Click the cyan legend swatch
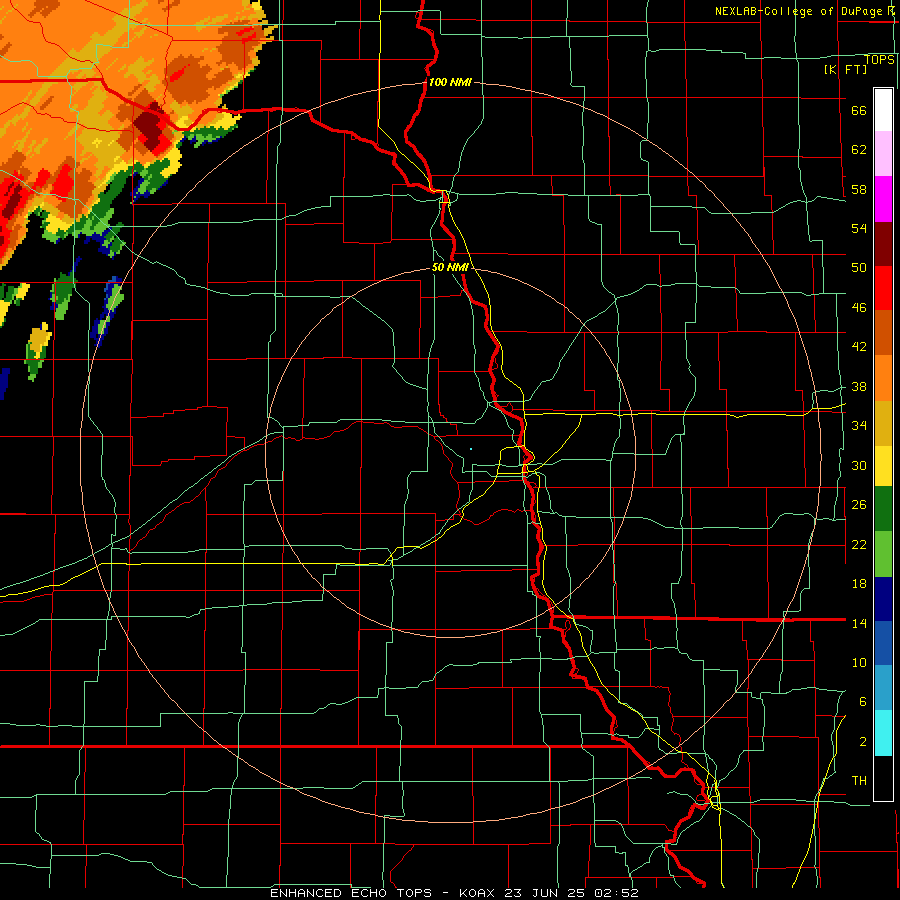The image size is (900, 900). pos(883,733)
